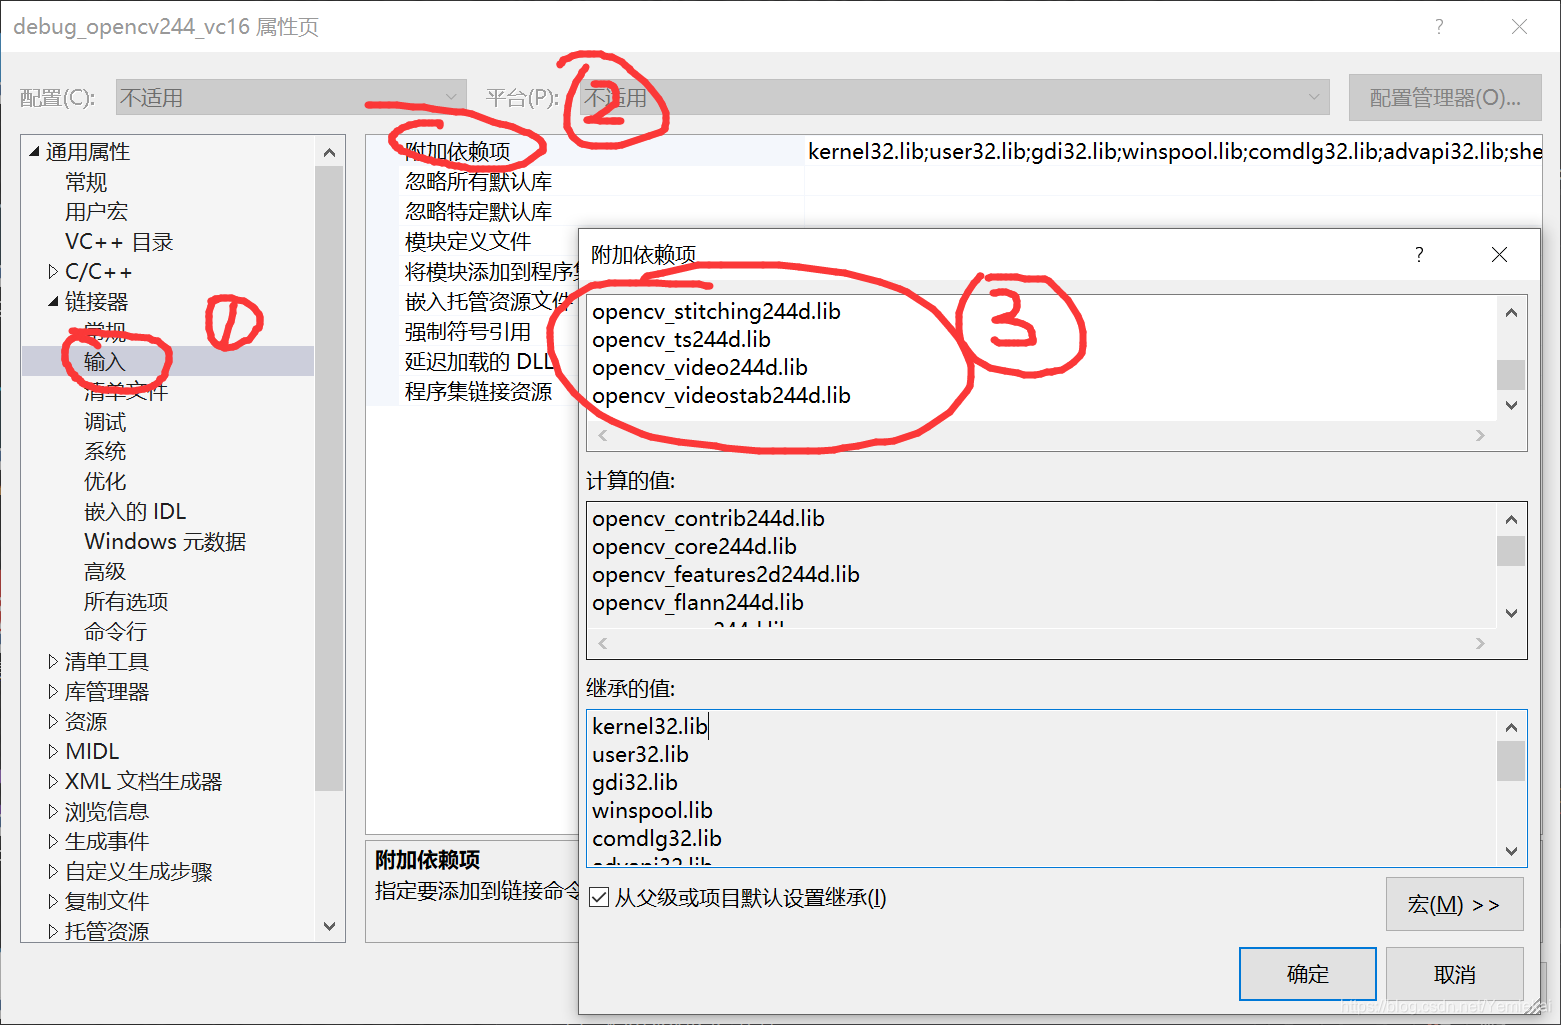Click opencv_videostab244d.lib in the edit box
Screen dimensions: 1561x1025
[x=721, y=395]
